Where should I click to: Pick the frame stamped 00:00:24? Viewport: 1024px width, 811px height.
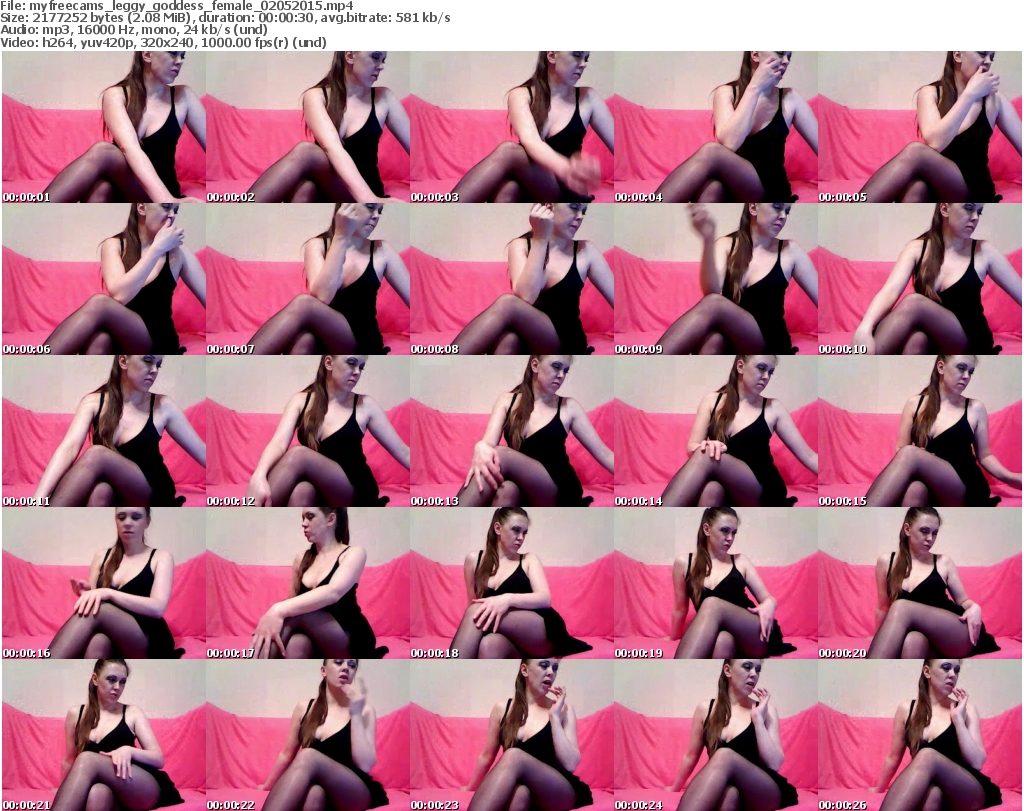tap(716, 735)
